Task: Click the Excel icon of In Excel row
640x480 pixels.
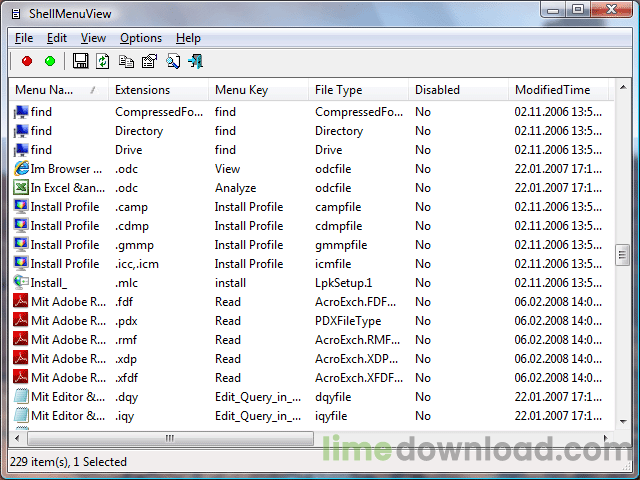Action: (x=21, y=188)
